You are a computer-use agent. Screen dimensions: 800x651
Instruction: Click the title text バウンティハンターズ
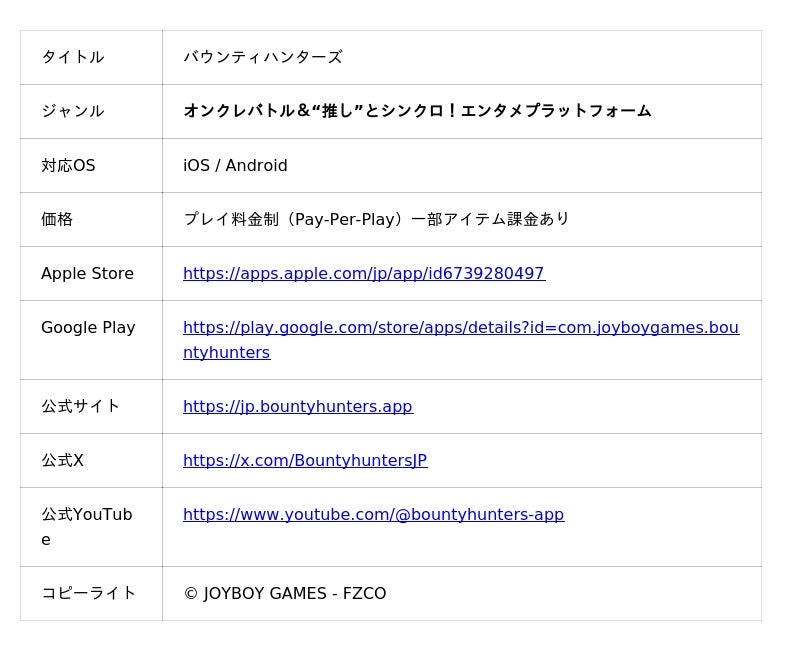262,57
